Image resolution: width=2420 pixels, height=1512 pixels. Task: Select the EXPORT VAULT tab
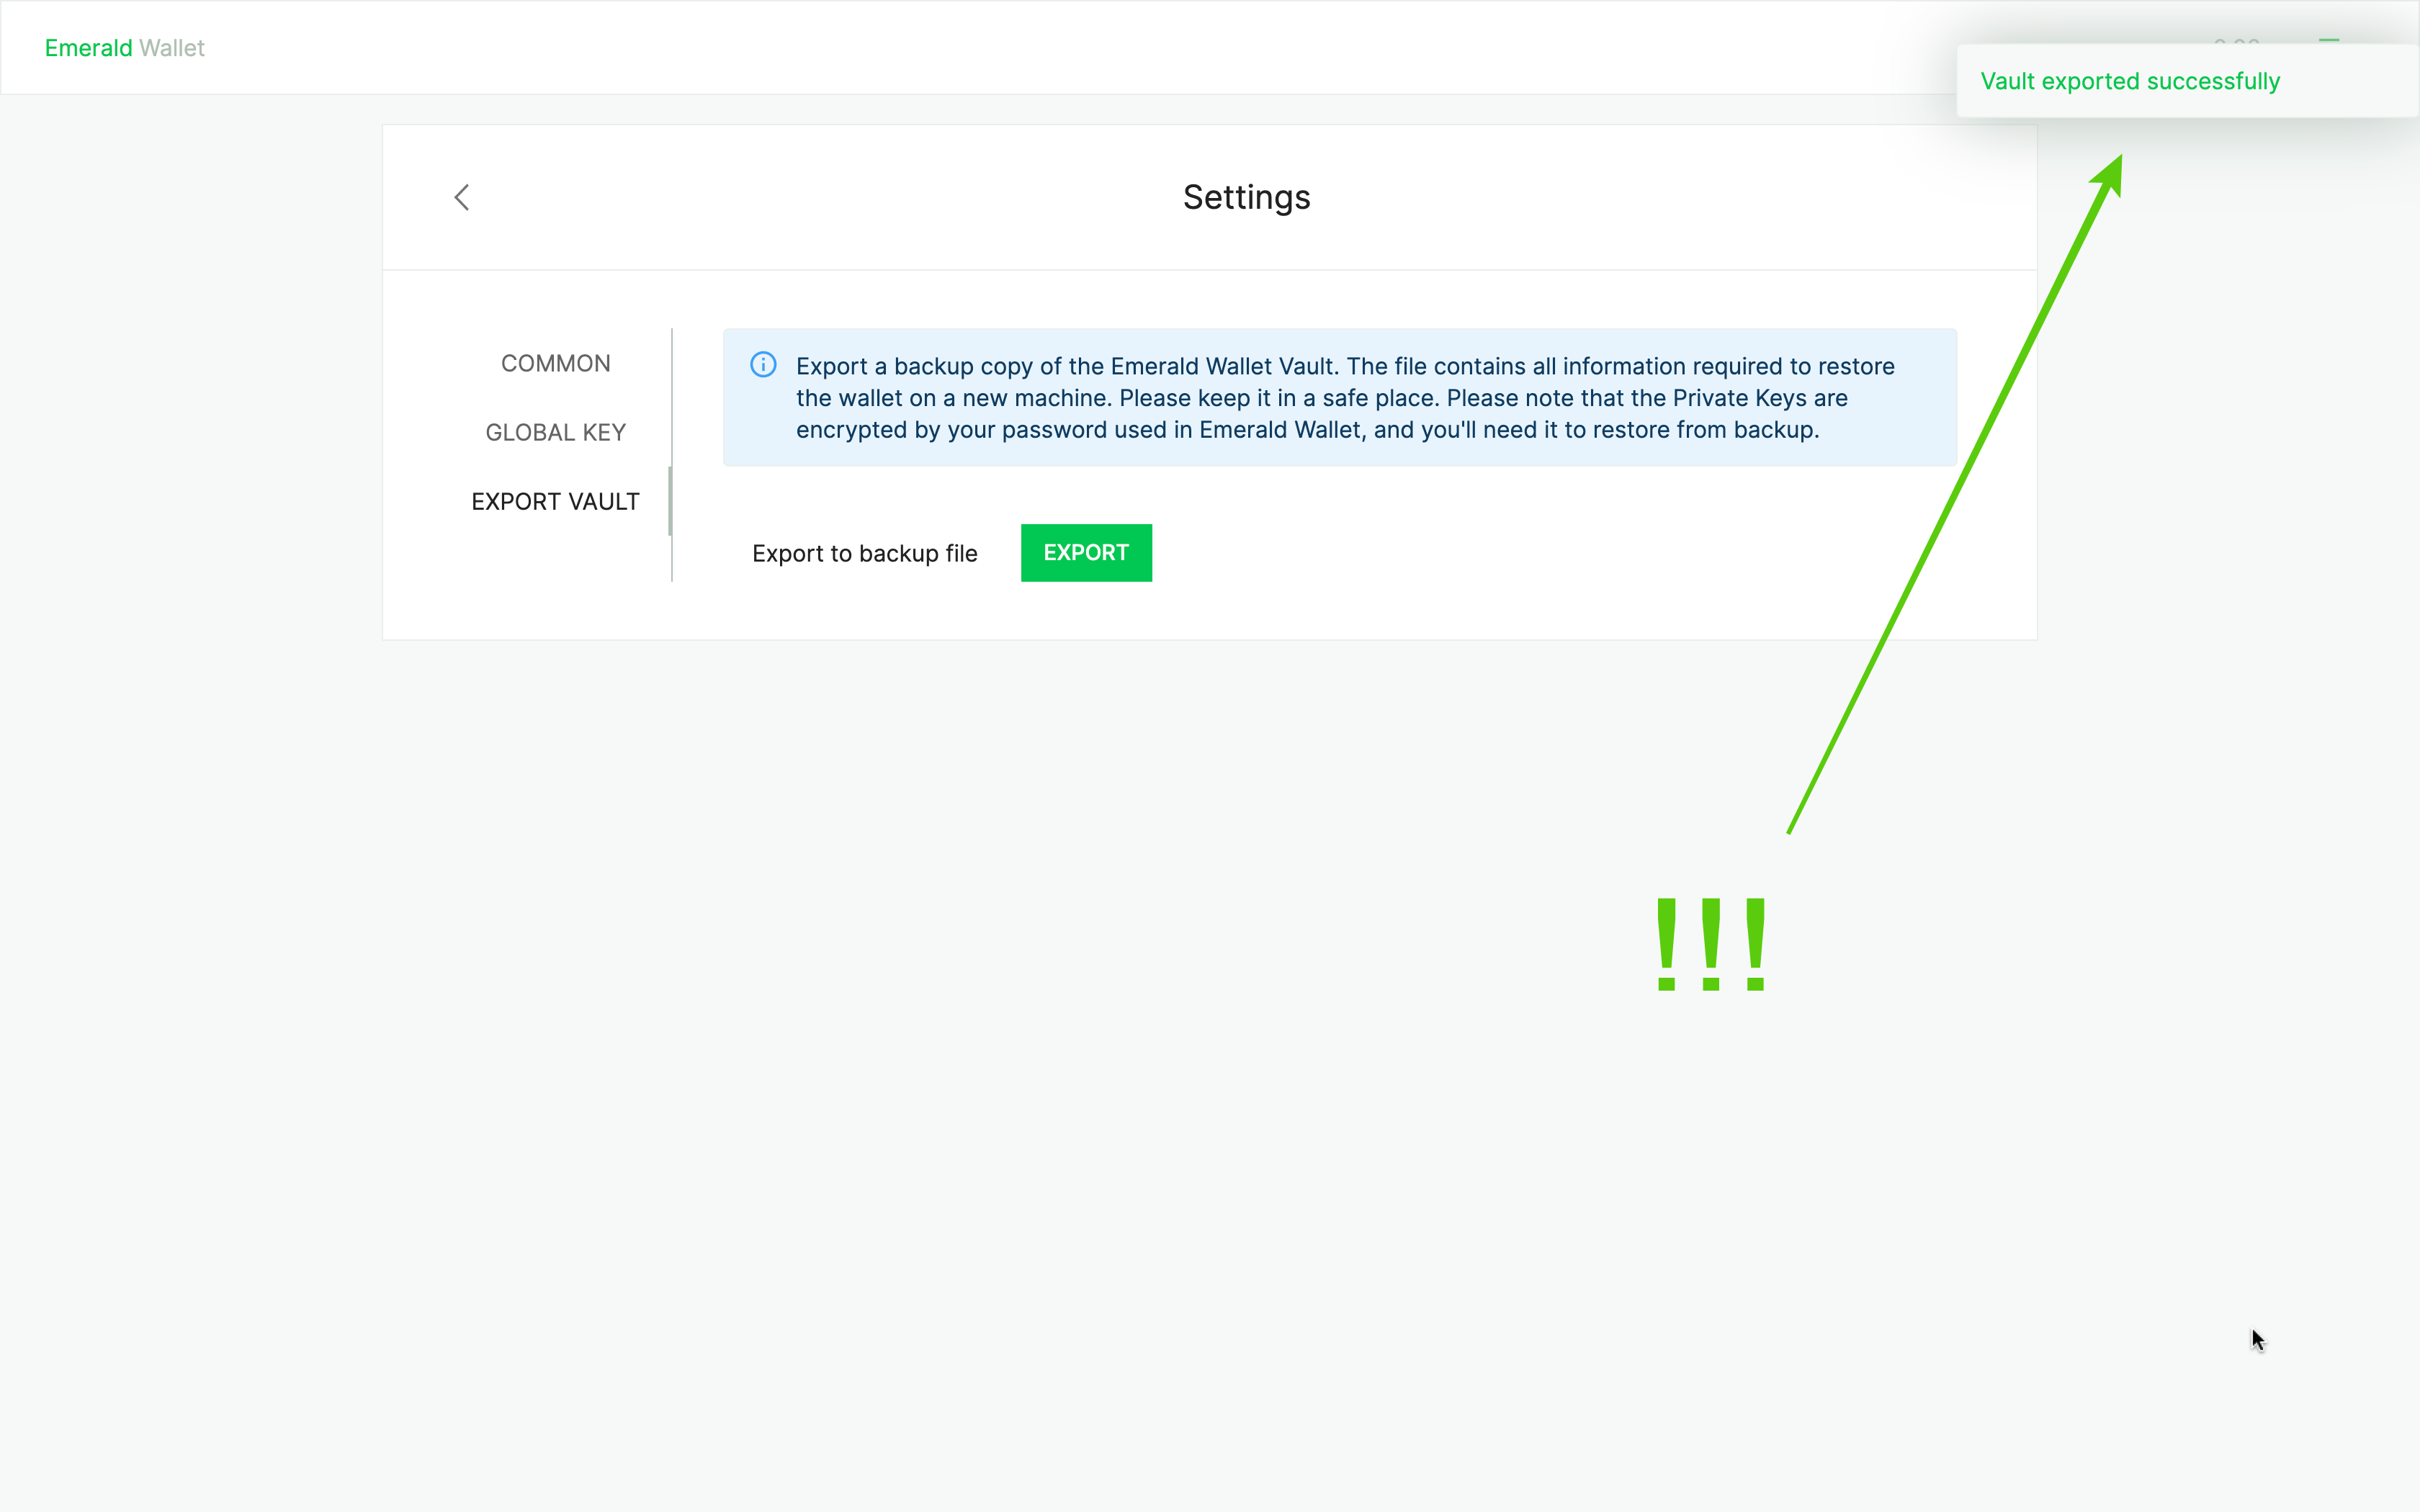(x=555, y=501)
